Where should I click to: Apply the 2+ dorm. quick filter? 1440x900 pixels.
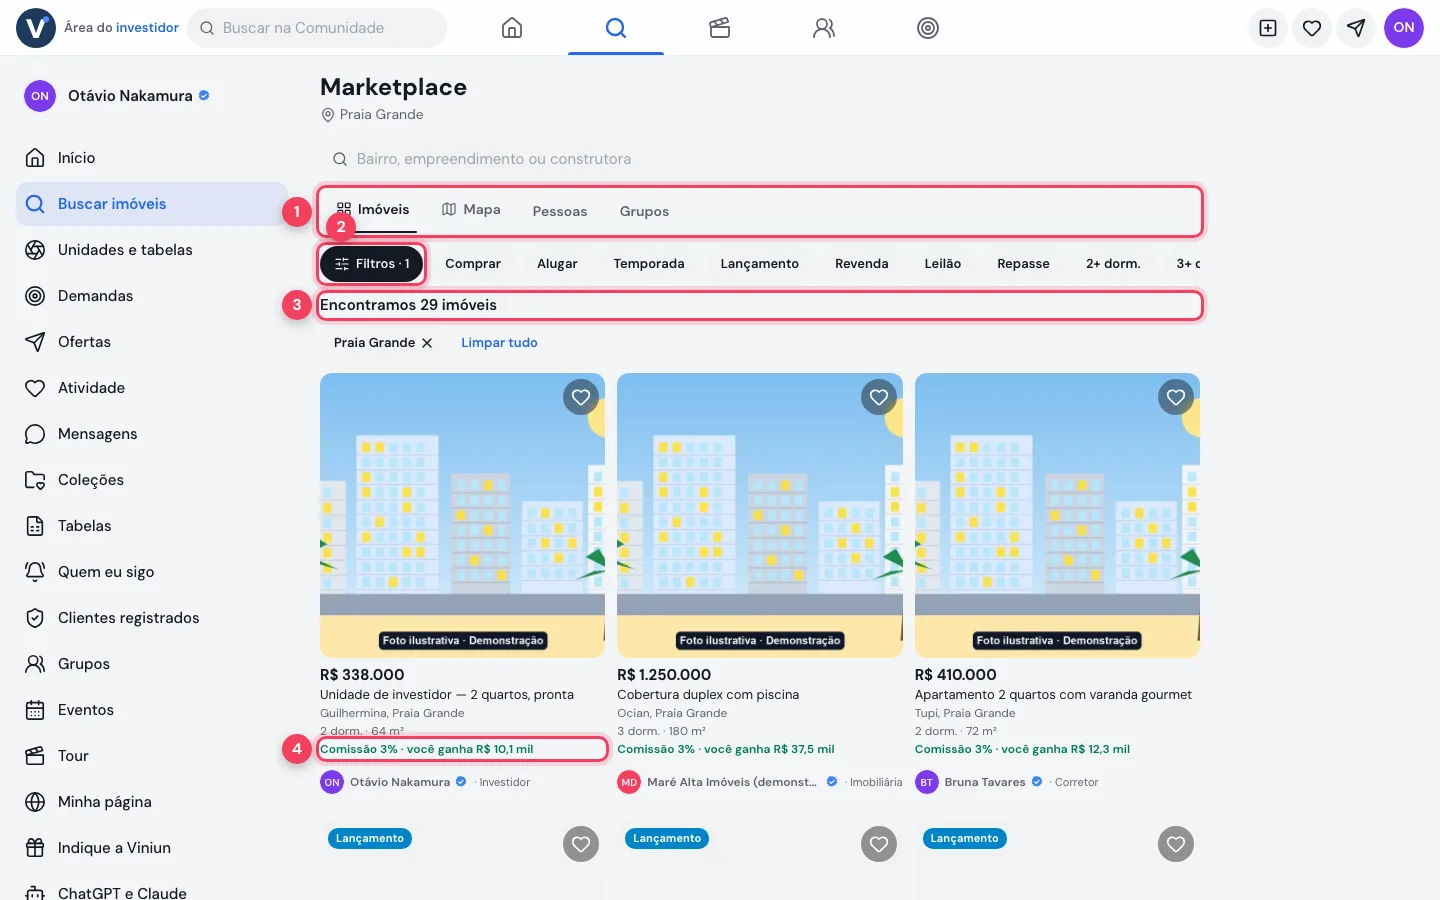[1113, 264]
